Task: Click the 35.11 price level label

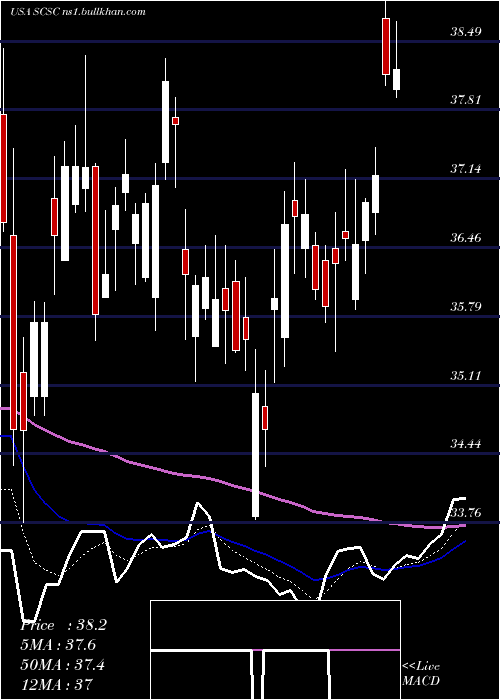Action: pos(465,375)
